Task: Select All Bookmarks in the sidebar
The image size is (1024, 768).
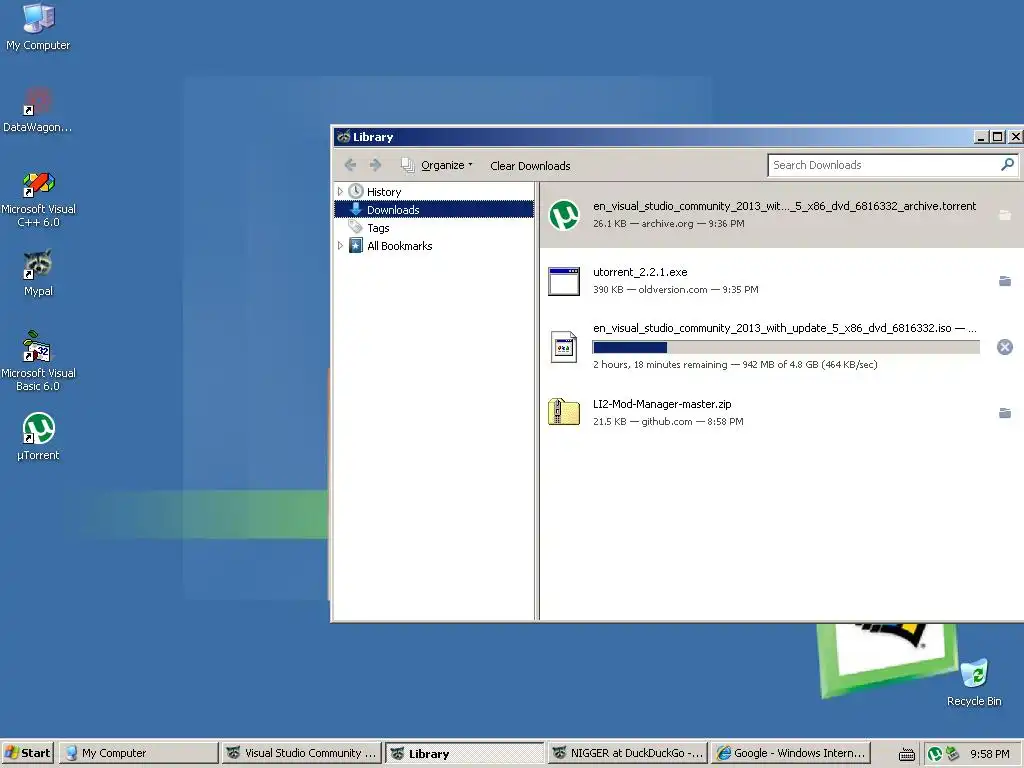Action: (399, 246)
